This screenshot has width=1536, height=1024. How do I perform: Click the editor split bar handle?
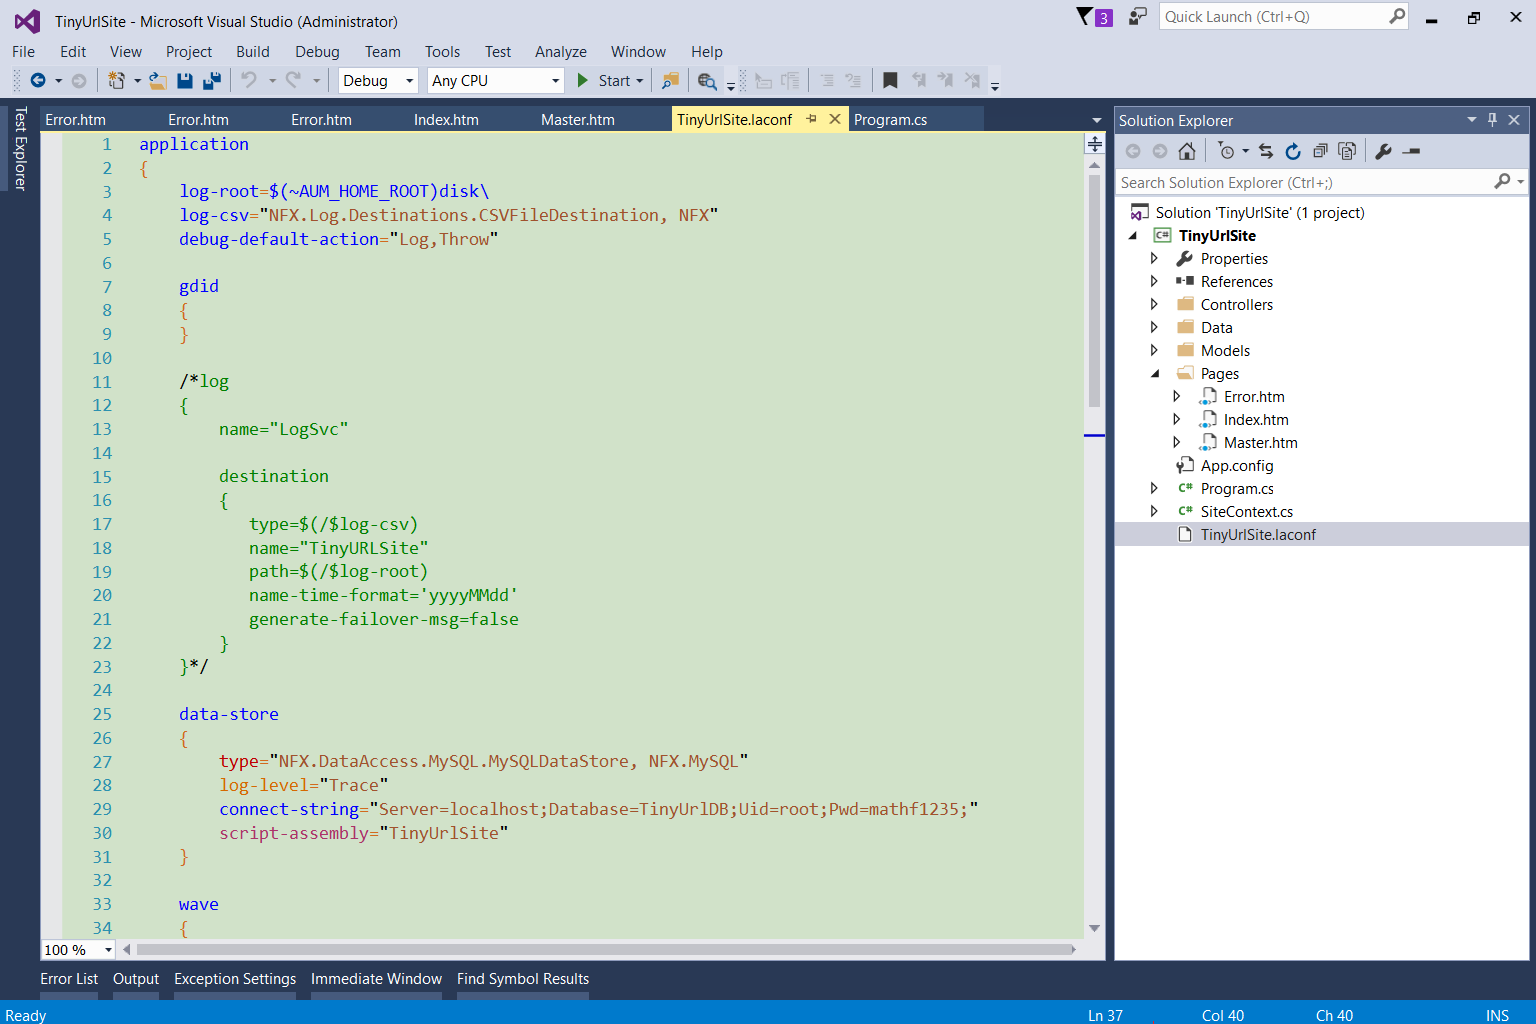(x=1094, y=144)
